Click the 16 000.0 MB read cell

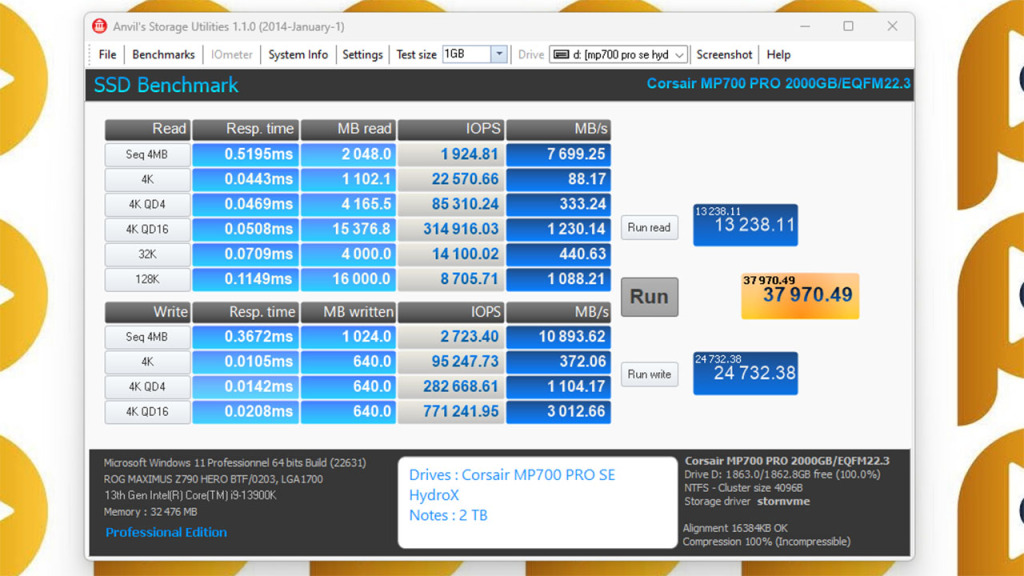tap(348, 280)
